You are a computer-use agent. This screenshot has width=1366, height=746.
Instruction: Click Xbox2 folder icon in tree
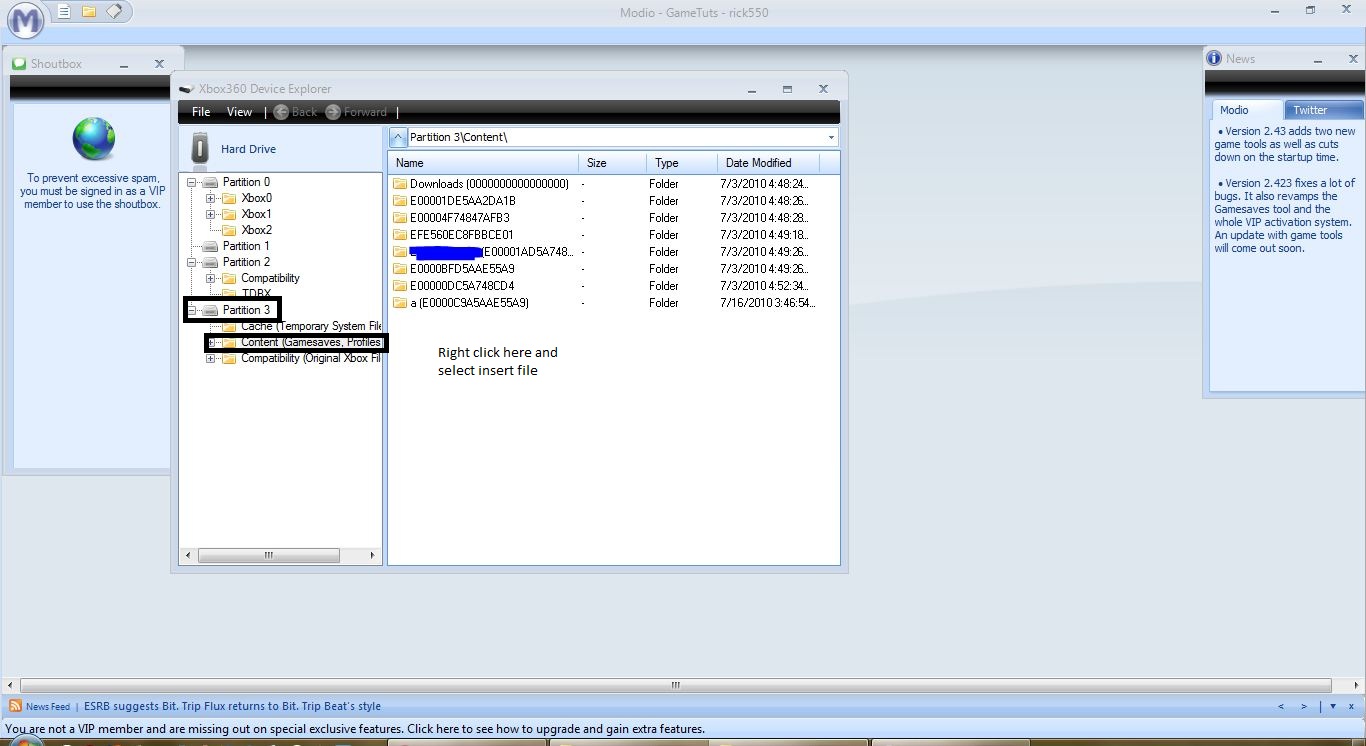pos(229,230)
